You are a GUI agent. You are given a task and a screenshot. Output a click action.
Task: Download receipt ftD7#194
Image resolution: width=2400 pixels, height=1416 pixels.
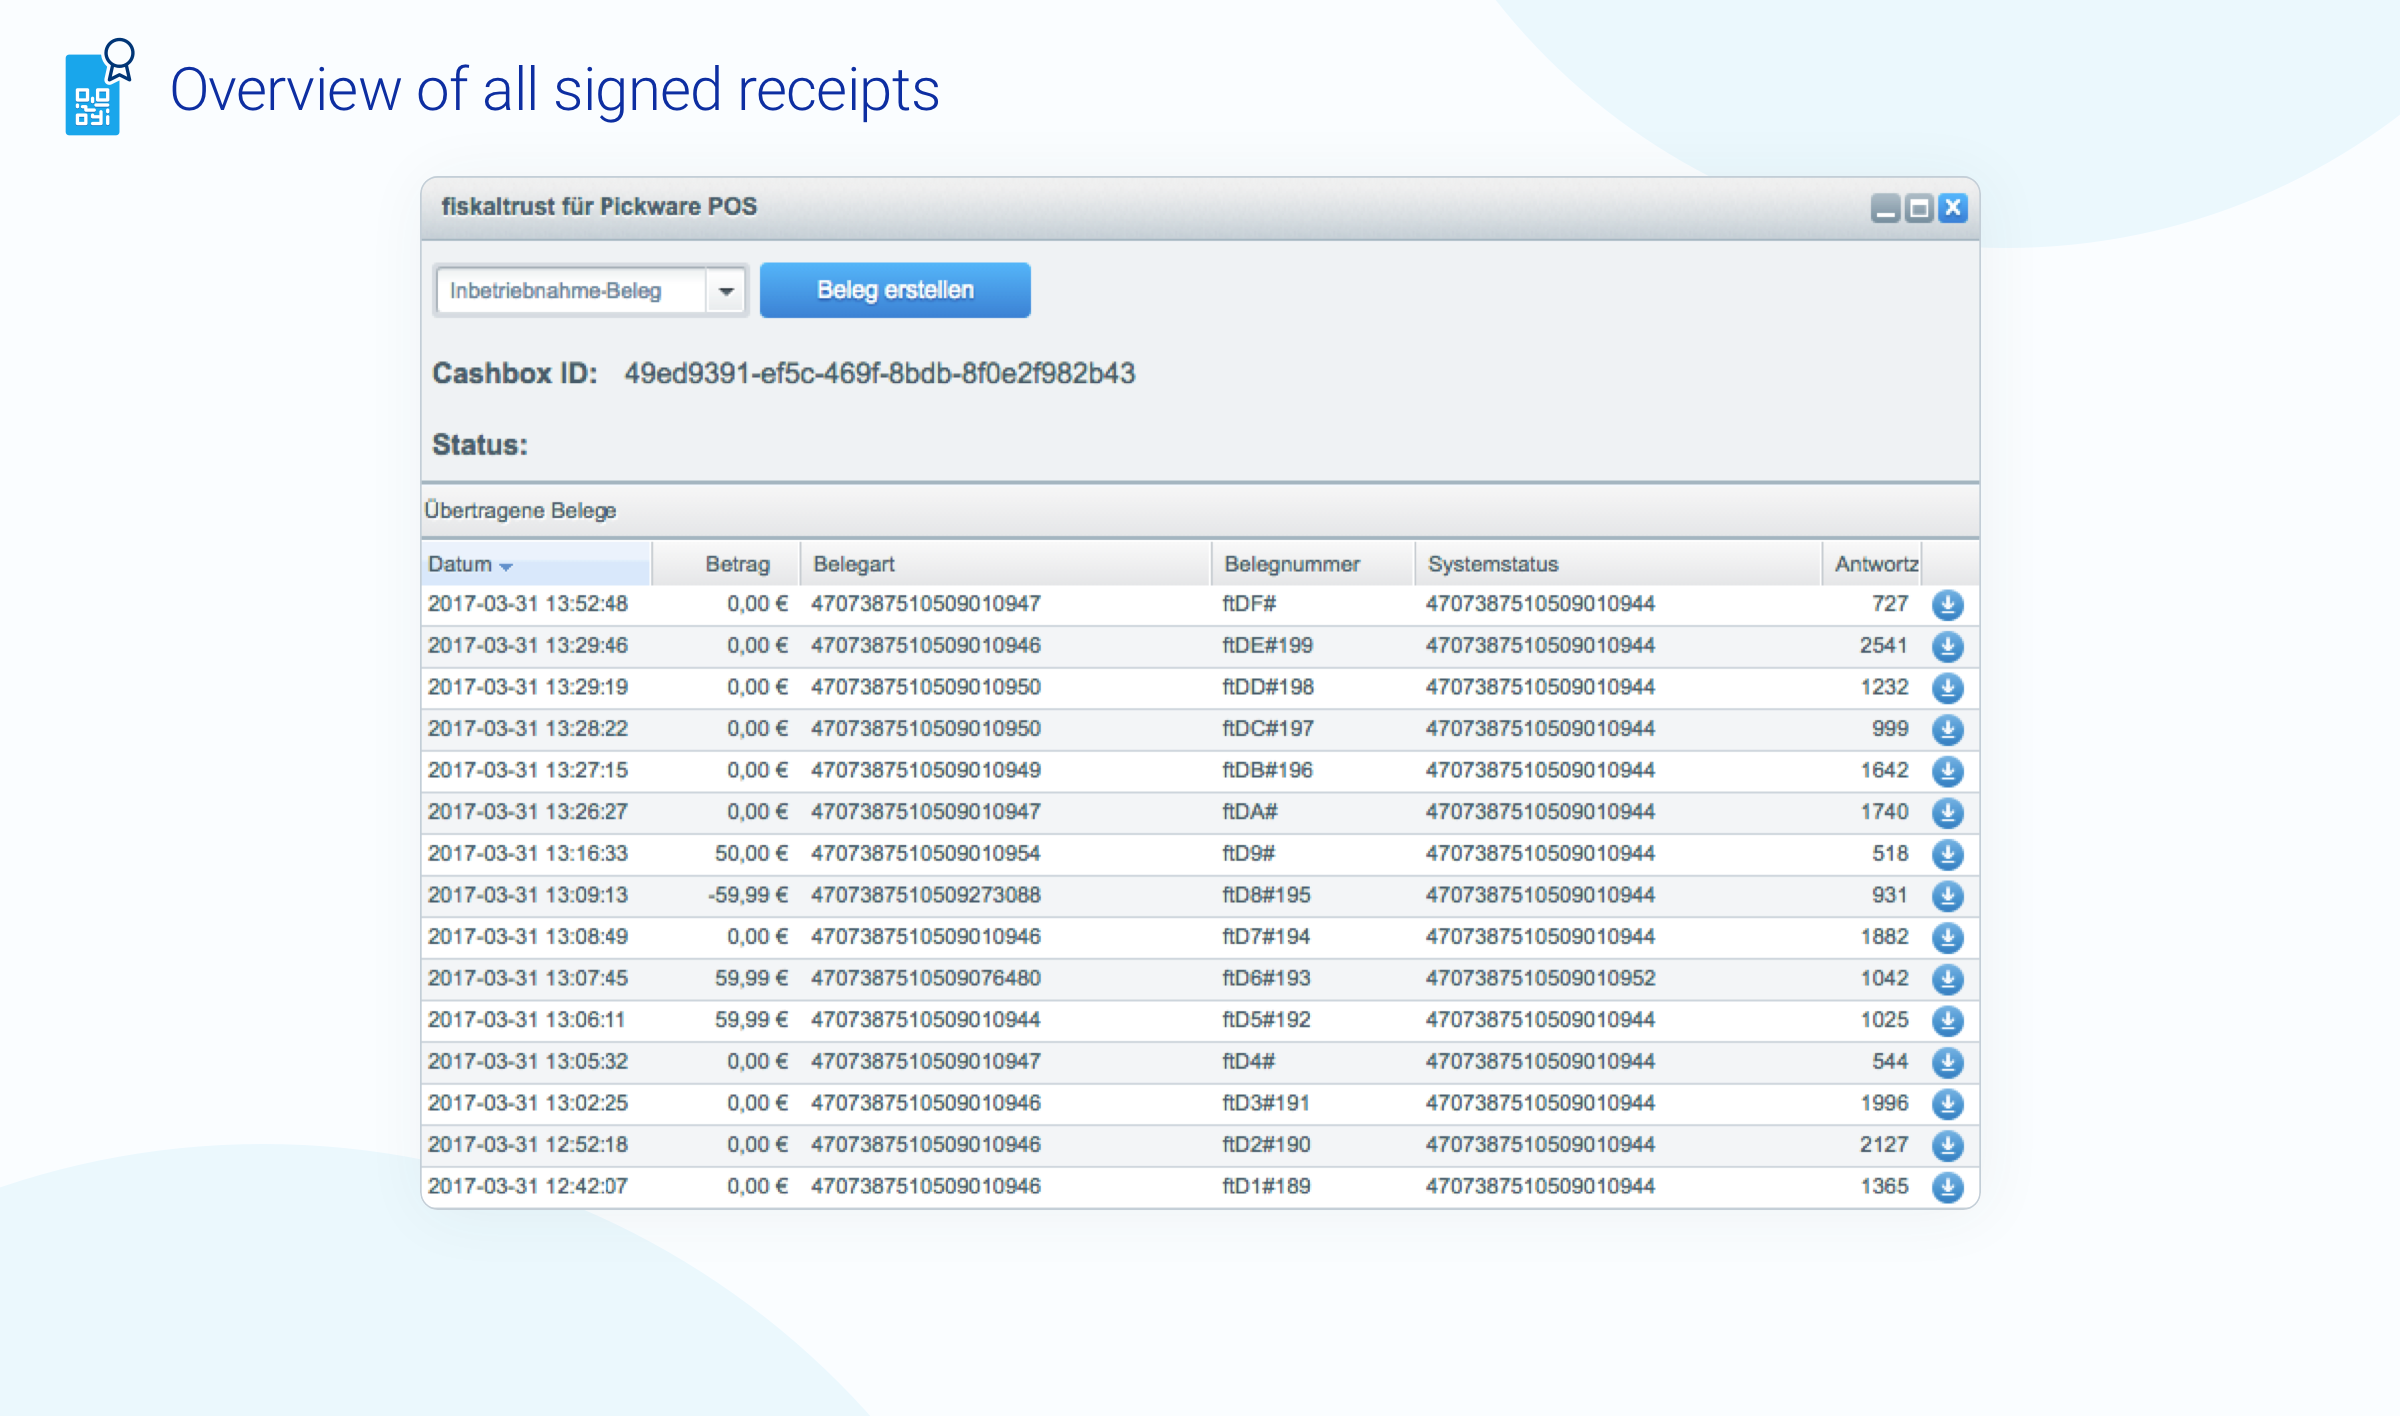point(1947,938)
